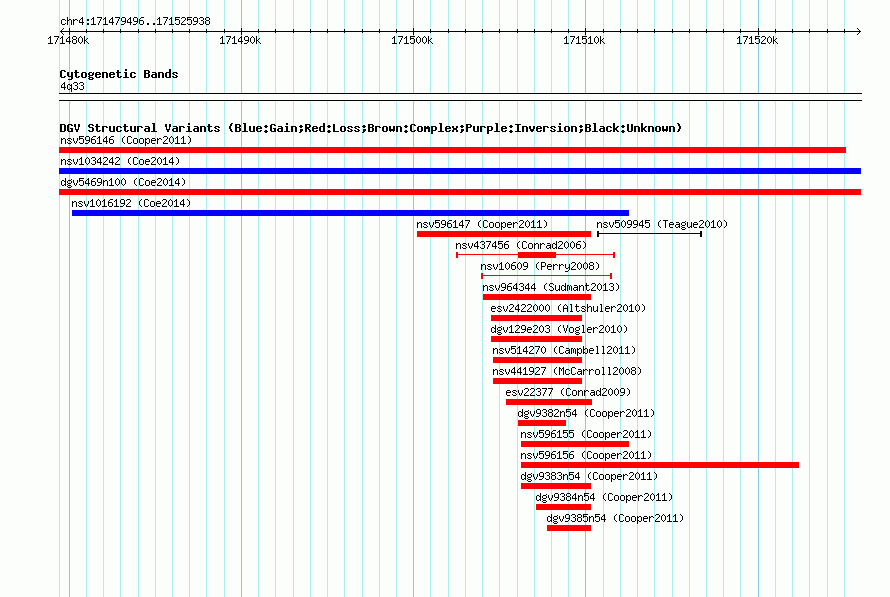This screenshot has width=890, height=597.
Task: Open the nsv437456 (Conrad2006) label
Action: [521, 245]
